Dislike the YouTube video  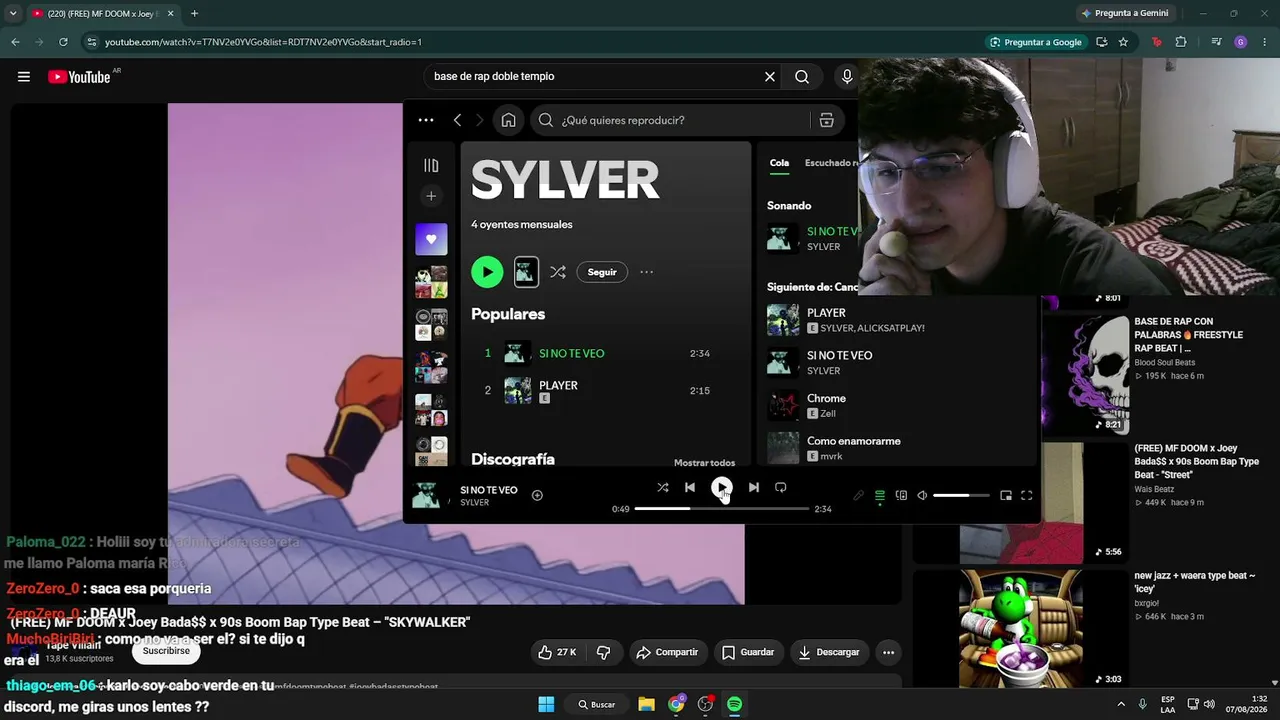603,652
